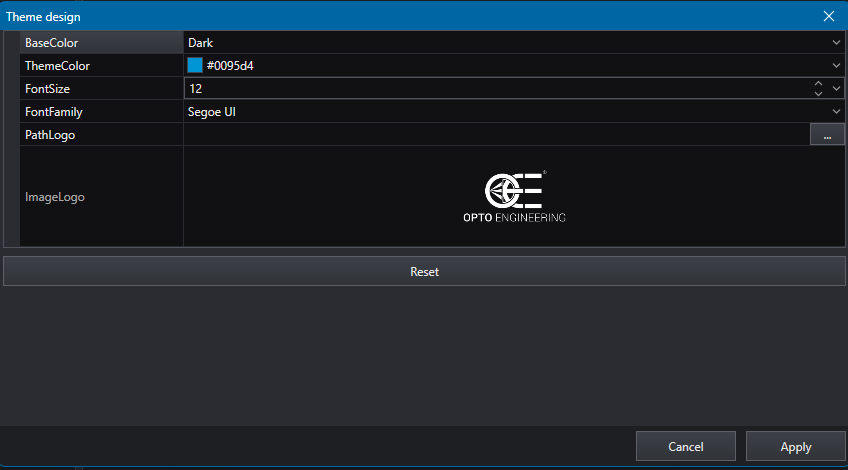Viewport: 848px width, 470px height.
Task: Browse for logo with the ellipsis button
Action: point(827,135)
